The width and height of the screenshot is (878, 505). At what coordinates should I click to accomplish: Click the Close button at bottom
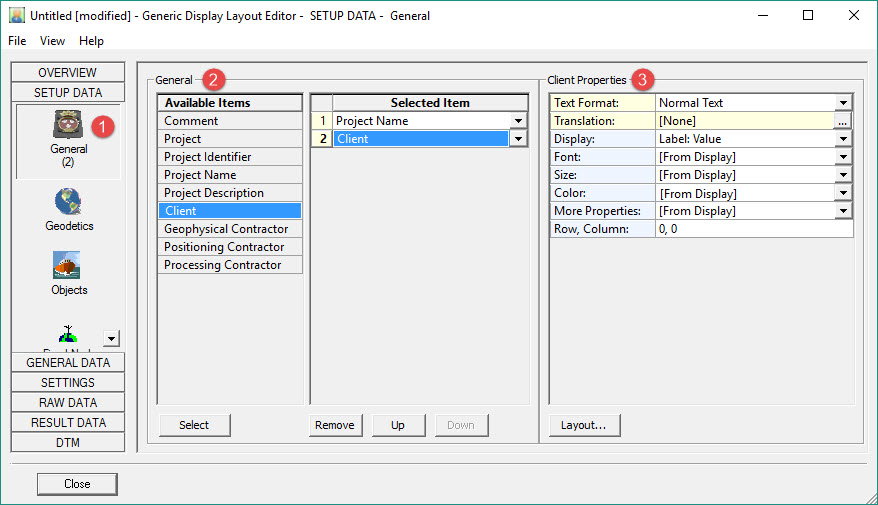(77, 484)
